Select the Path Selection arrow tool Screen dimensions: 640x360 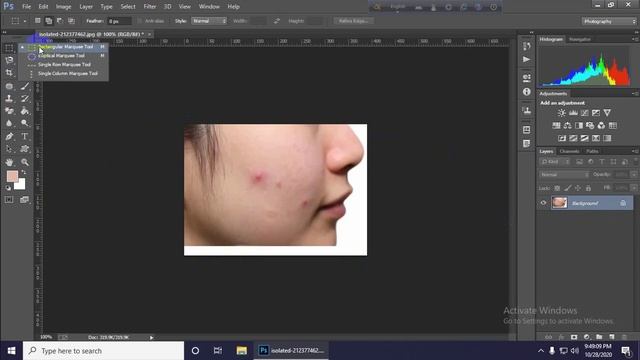[9, 149]
